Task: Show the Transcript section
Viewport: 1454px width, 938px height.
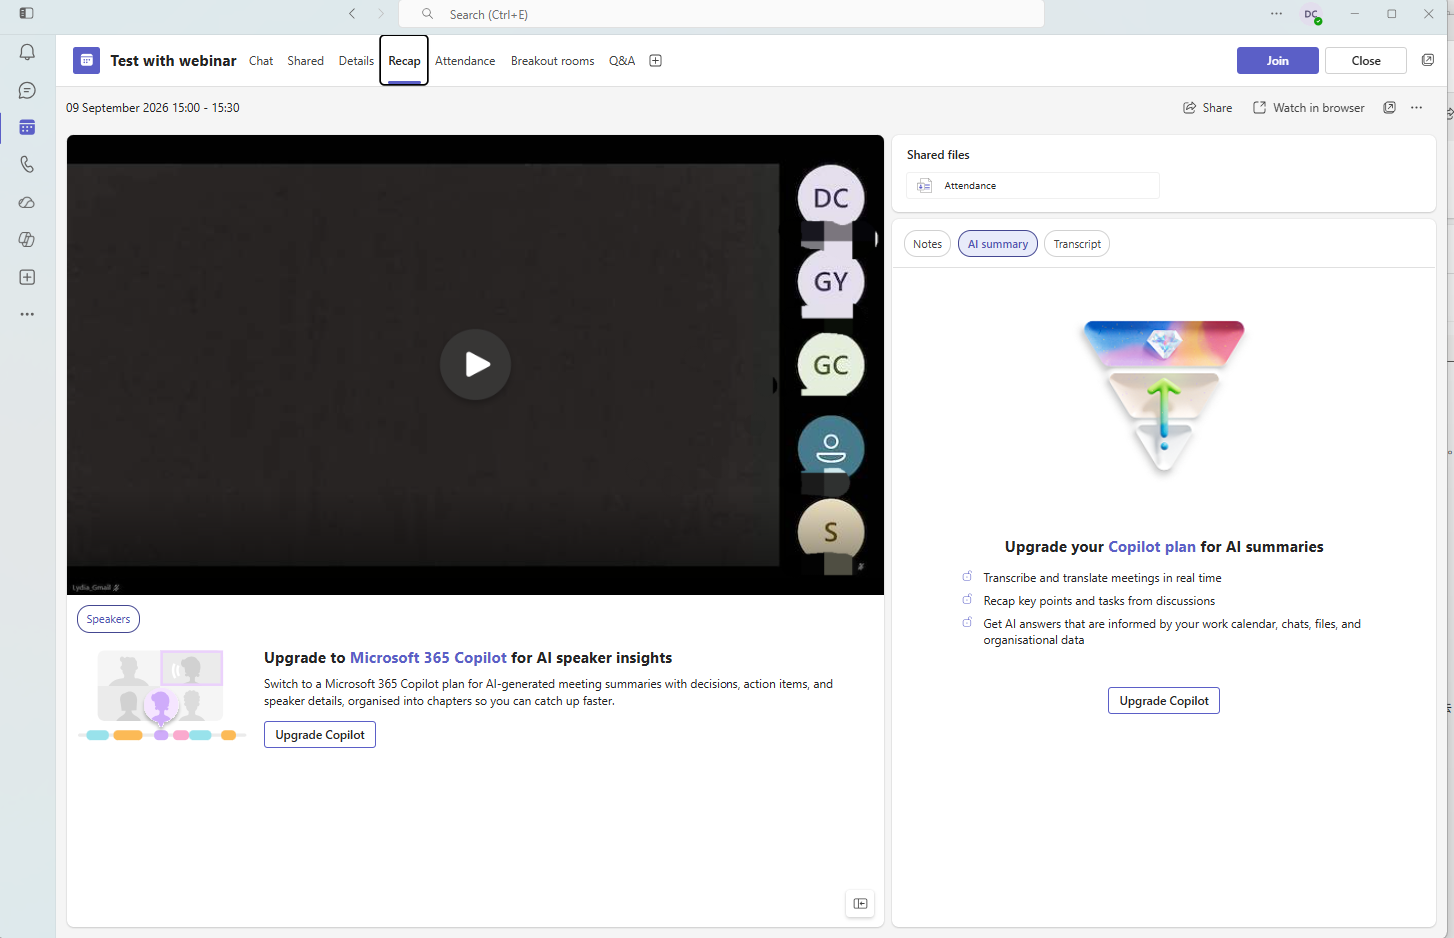Action: [1077, 244]
